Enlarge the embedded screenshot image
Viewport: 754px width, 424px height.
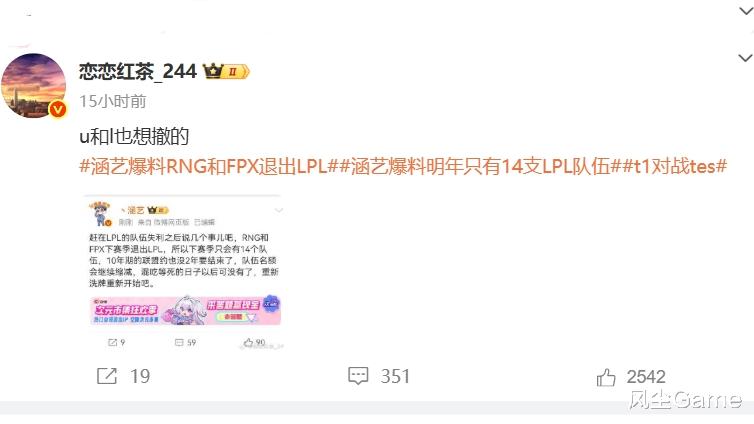click(x=184, y=272)
